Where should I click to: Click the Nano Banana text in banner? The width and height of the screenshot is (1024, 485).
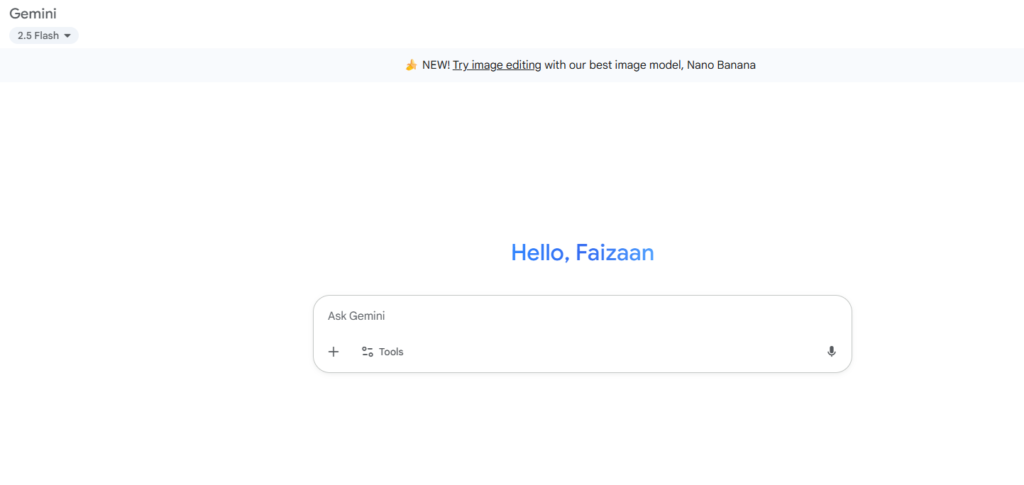[722, 65]
